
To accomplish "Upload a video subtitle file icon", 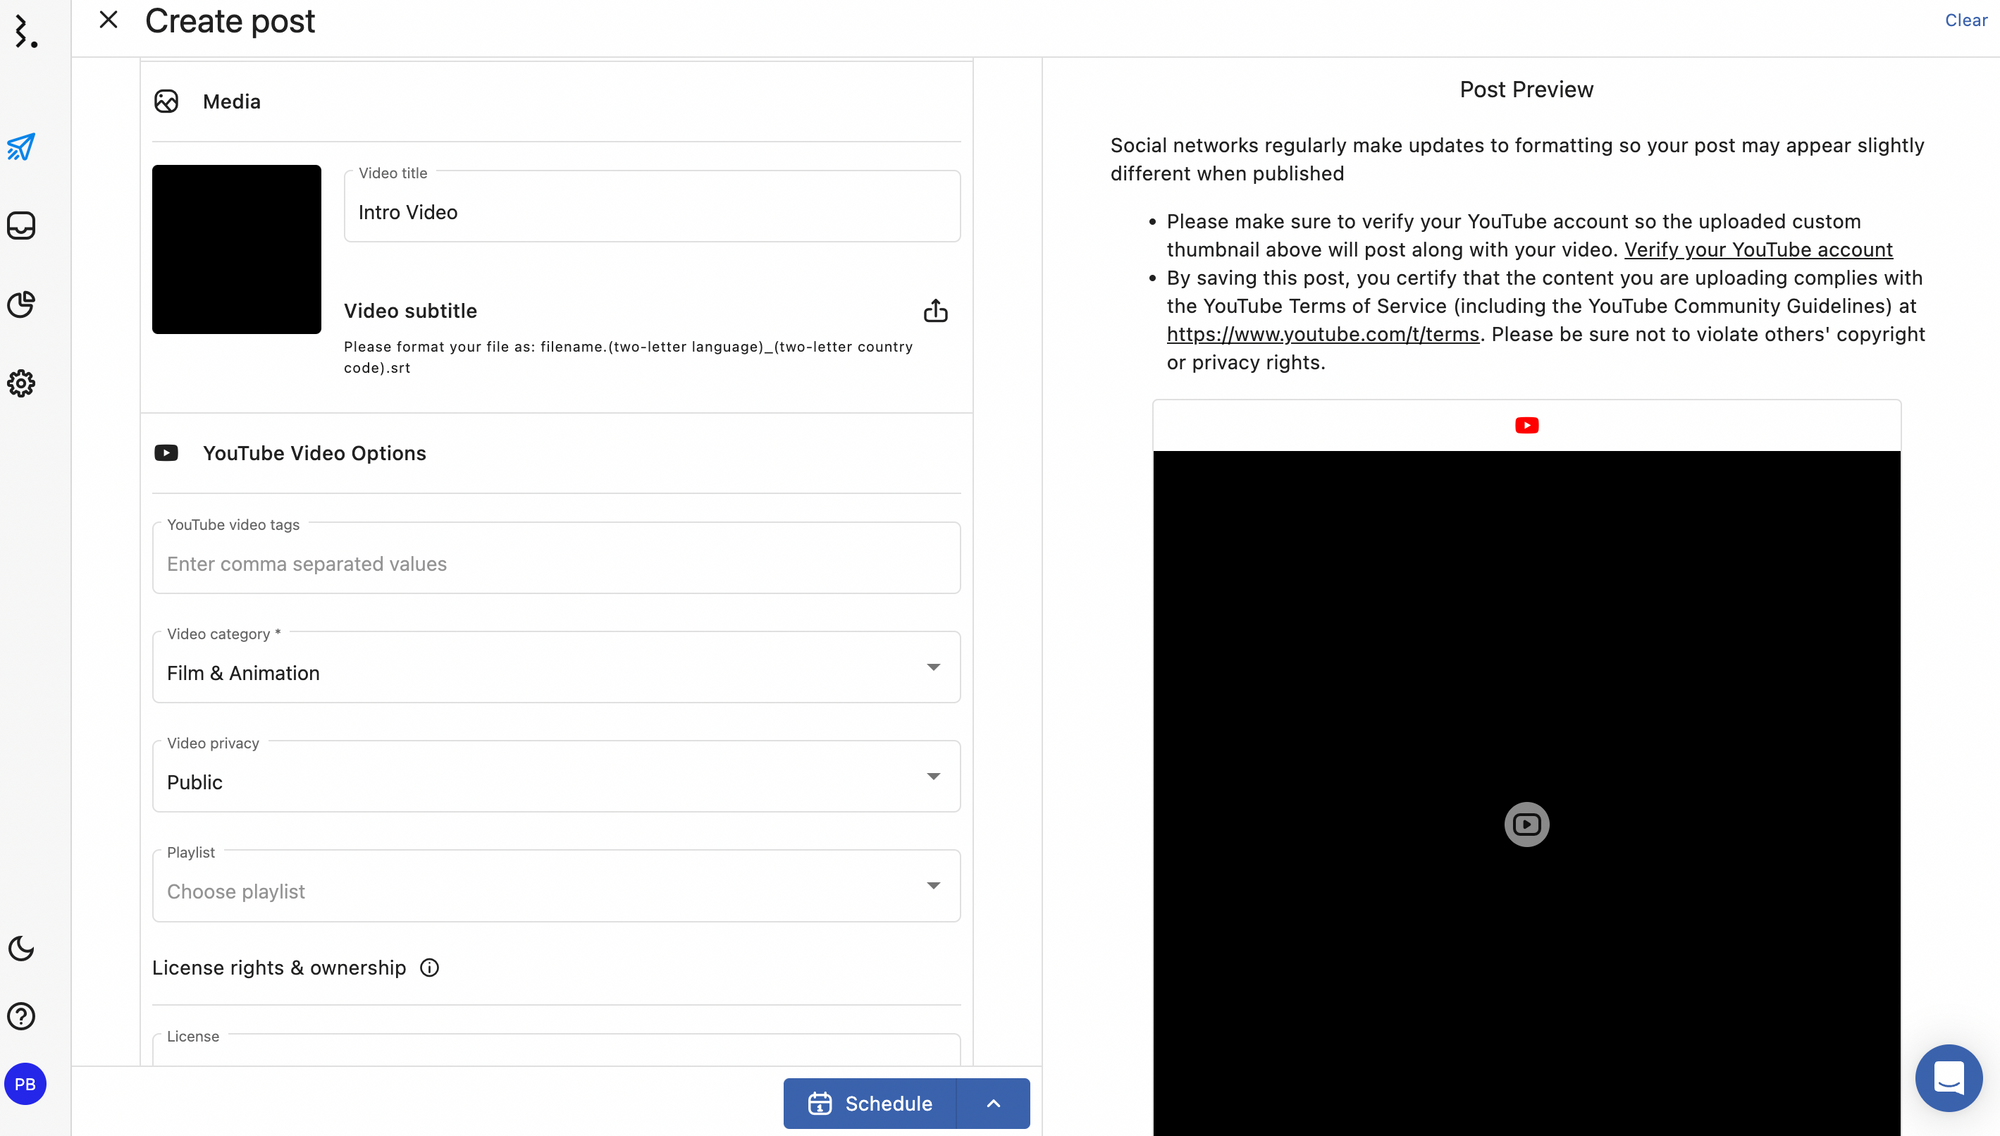I will pos(935,311).
